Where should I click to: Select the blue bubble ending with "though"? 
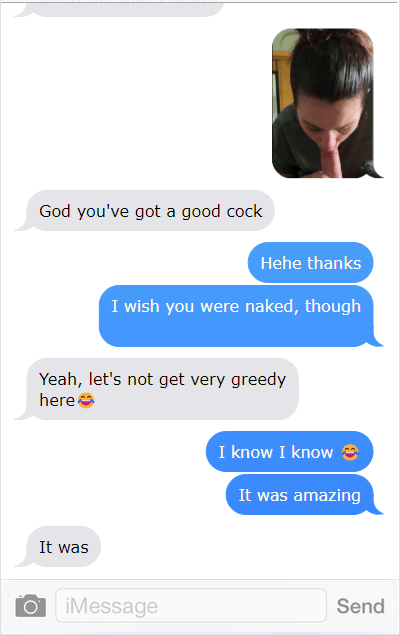click(x=236, y=316)
